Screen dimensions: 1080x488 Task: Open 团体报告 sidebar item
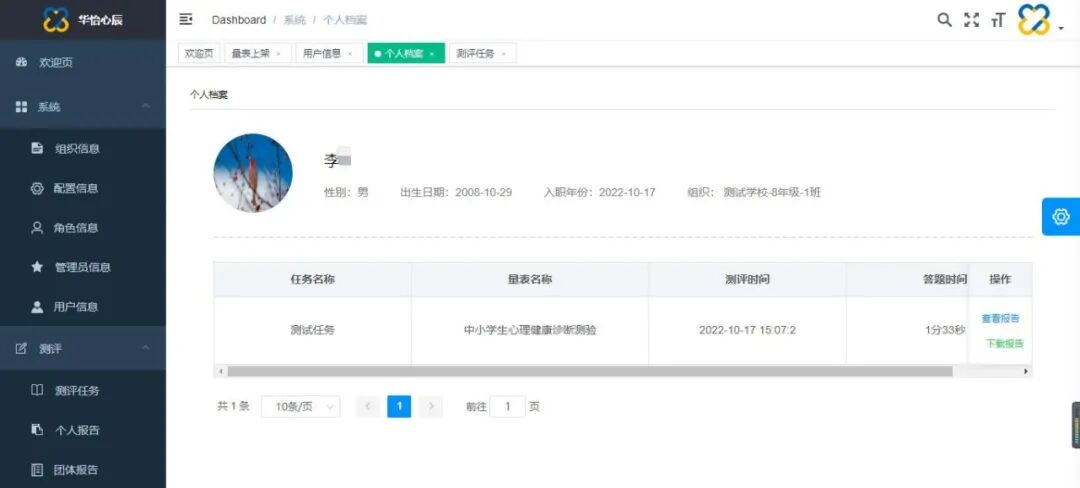83,470
